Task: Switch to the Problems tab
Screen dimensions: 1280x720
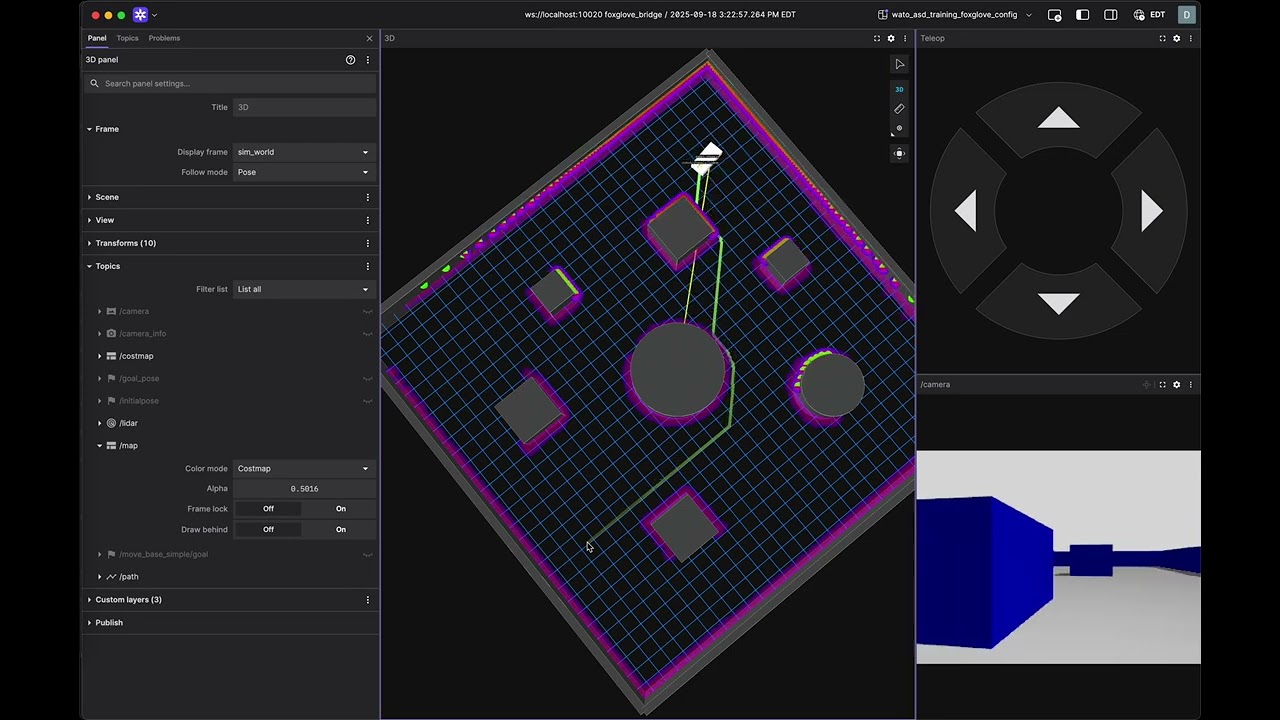Action: tap(164, 38)
